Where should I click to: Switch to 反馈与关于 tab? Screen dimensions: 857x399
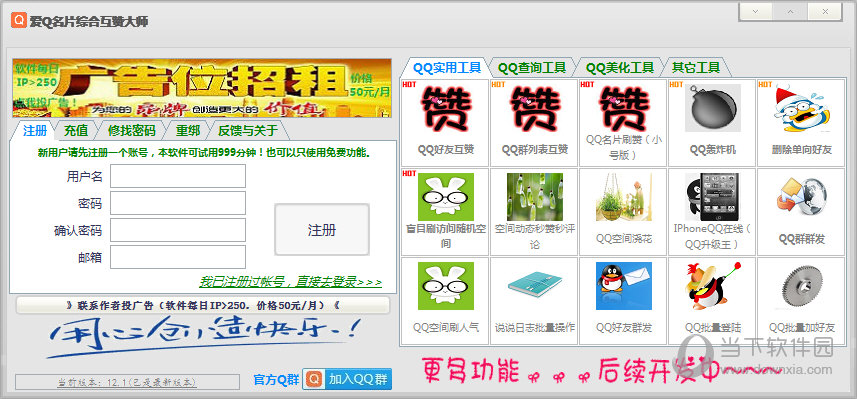click(x=248, y=131)
